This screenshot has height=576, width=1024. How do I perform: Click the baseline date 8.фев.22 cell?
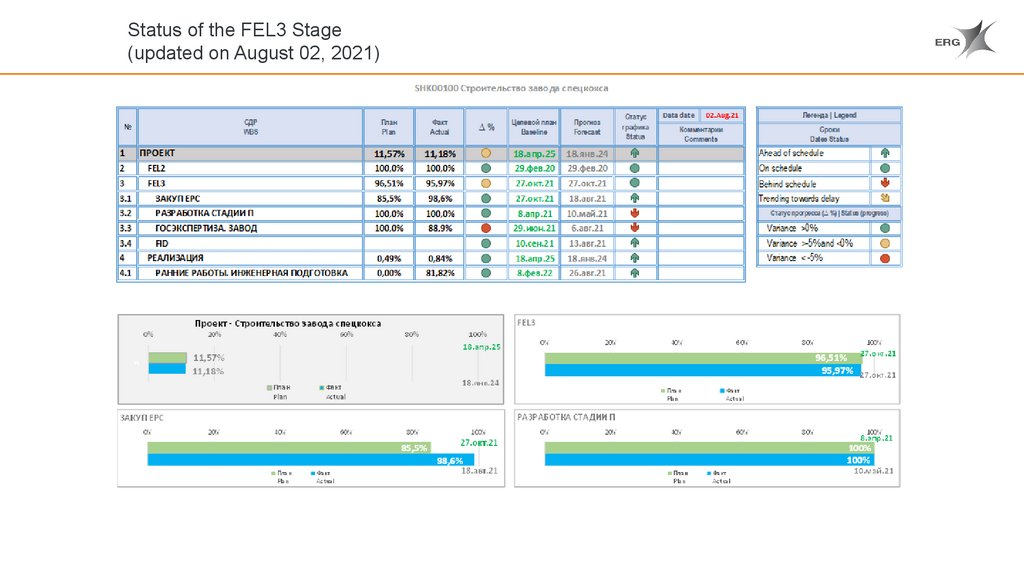pyautogui.click(x=534, y=273)
